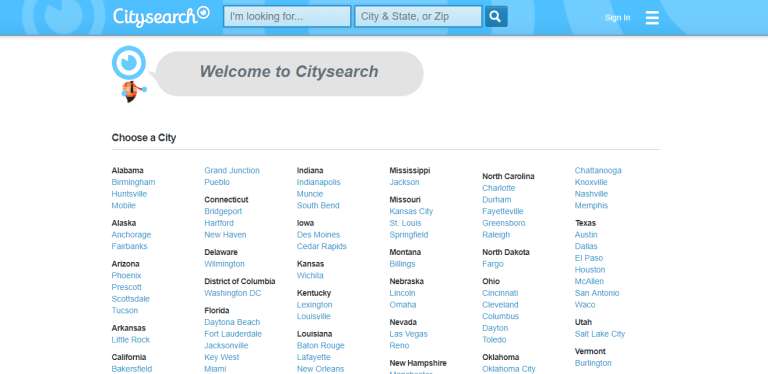Open the Huntsville city link
The width and height of the screenshot is (768, 374).
click(129, 194)
